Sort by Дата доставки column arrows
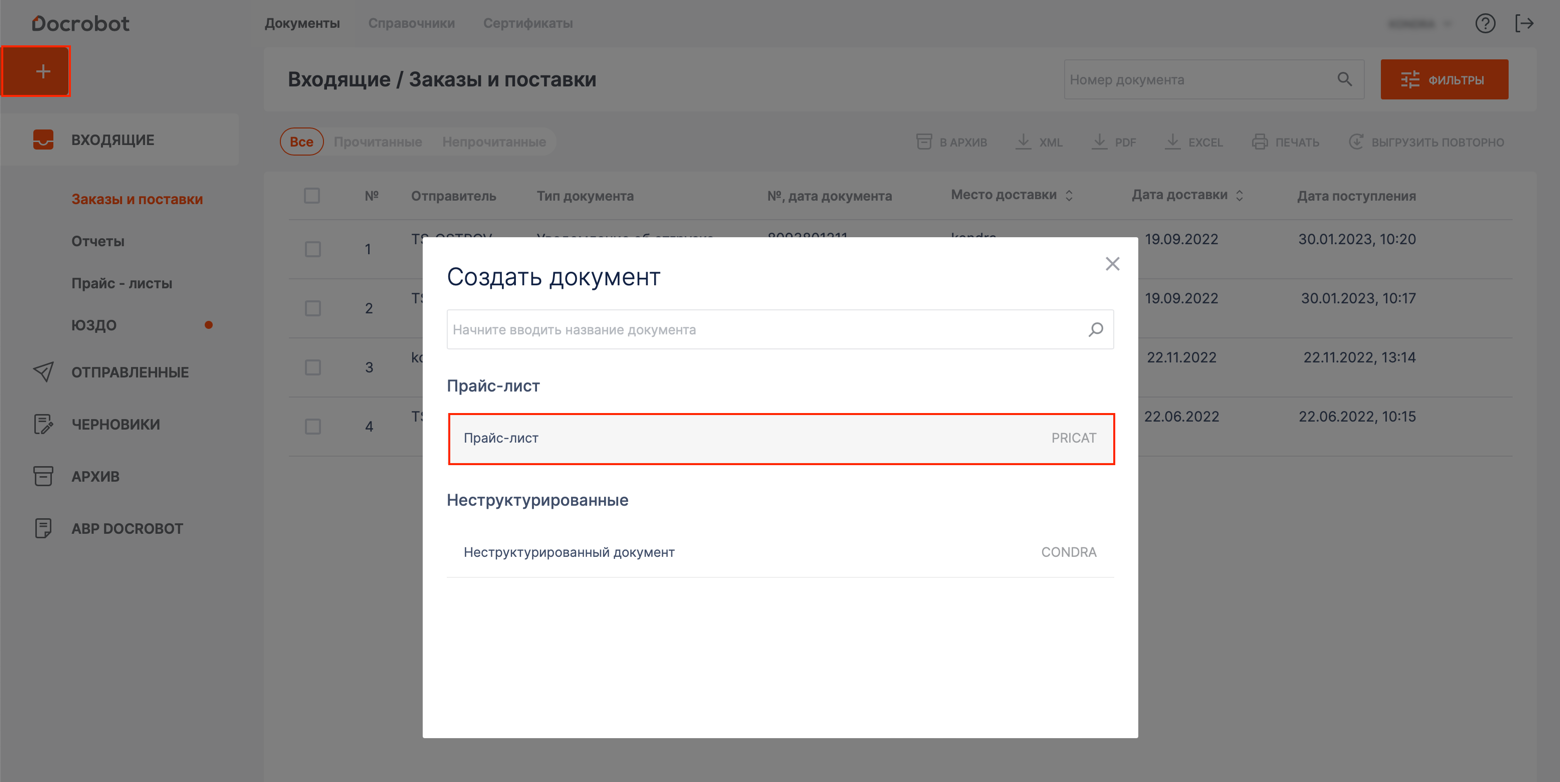The height and width of the screenshot is (782, 1560). coord(1240,196)
